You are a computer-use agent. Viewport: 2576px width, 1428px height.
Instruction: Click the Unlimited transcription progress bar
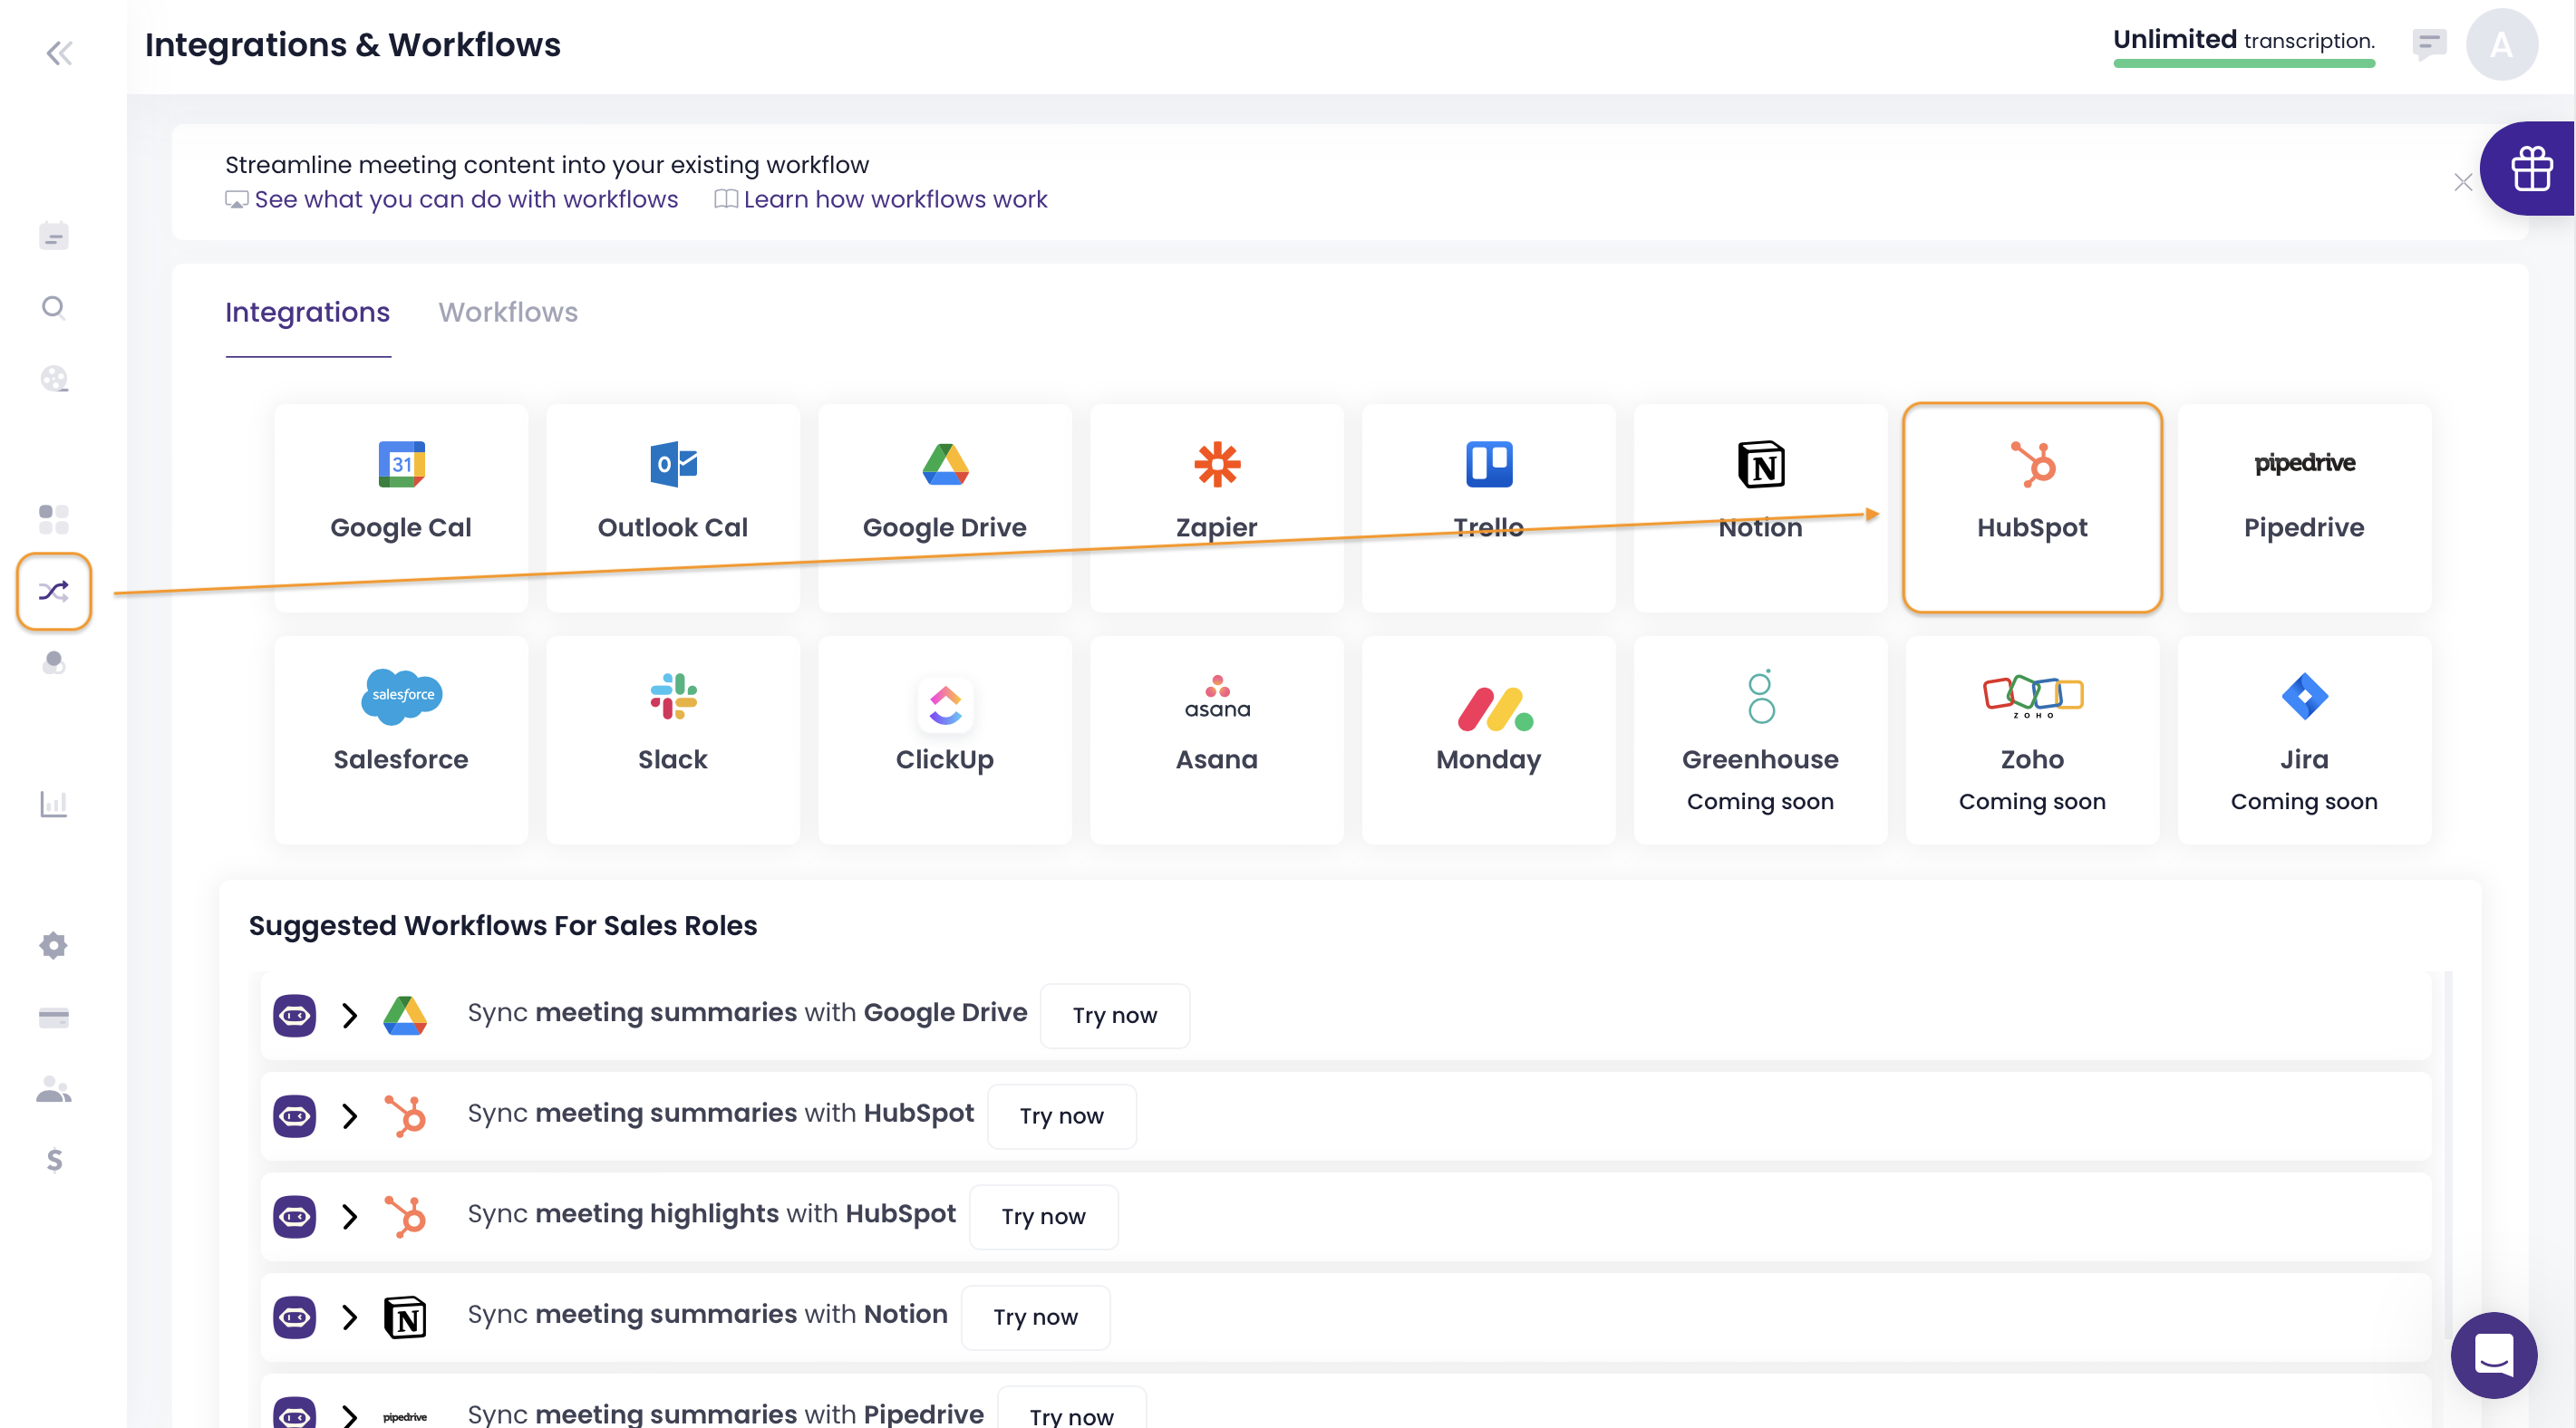(2243, 63)
